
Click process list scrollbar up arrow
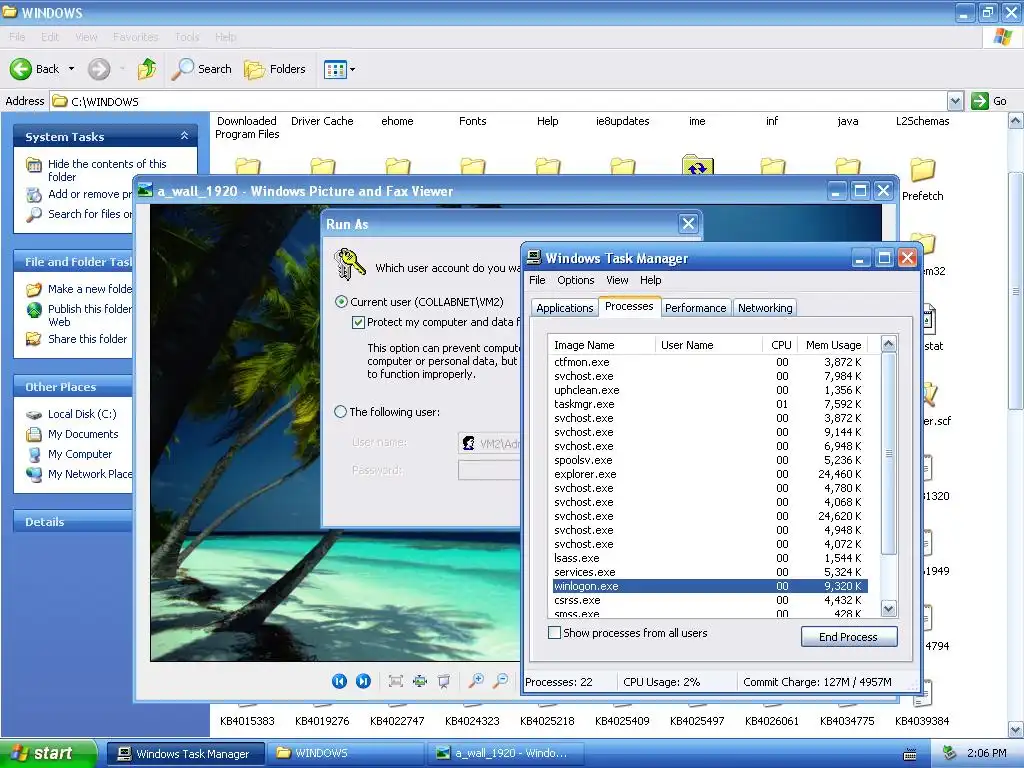click(x=888, y=344)
